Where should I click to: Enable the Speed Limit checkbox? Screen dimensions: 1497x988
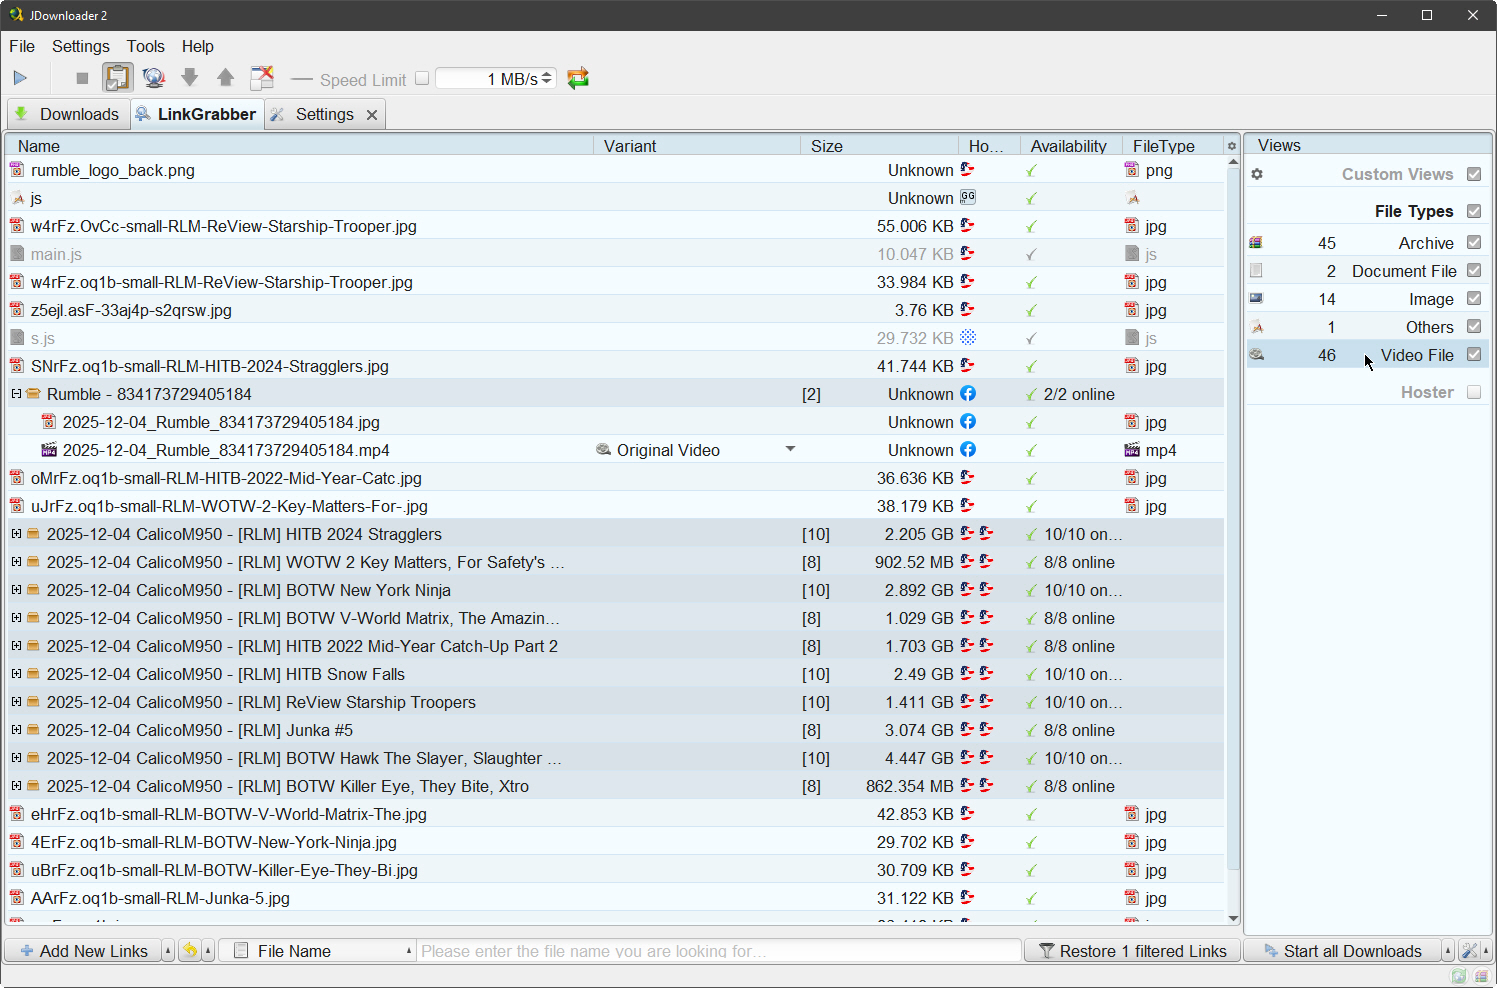coord(422,78)
